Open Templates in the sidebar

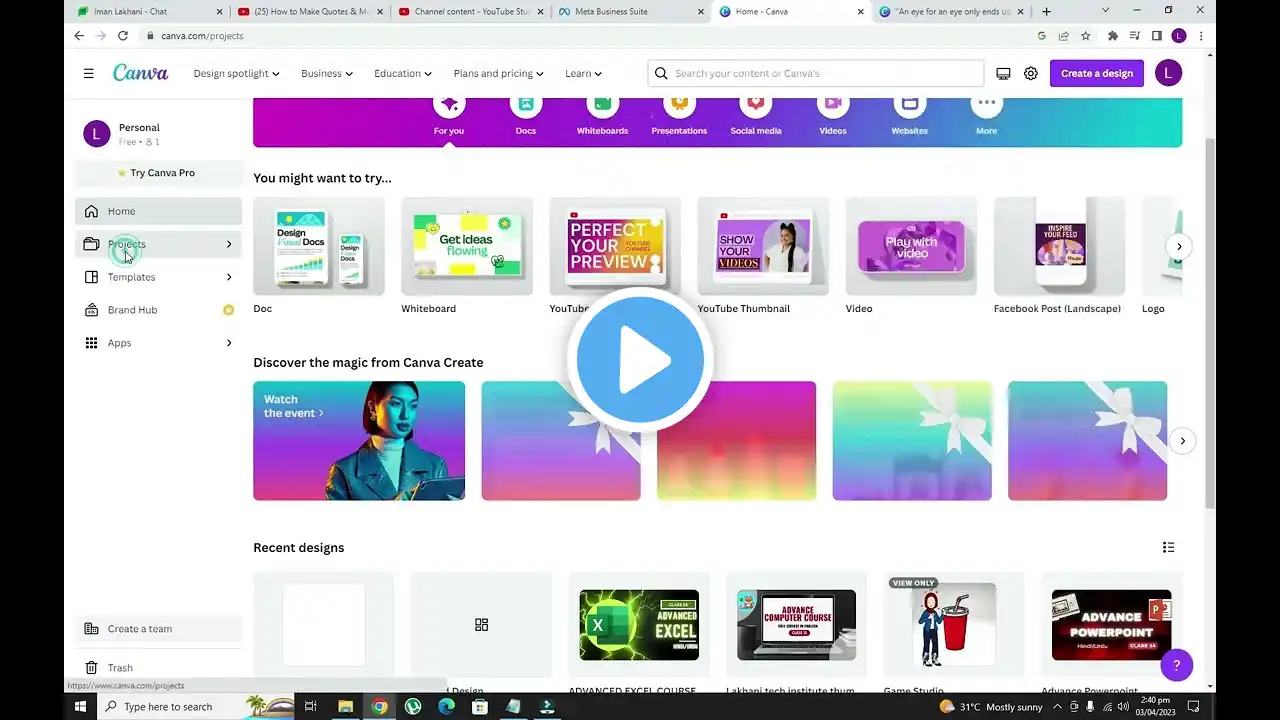tap(158, 277)
